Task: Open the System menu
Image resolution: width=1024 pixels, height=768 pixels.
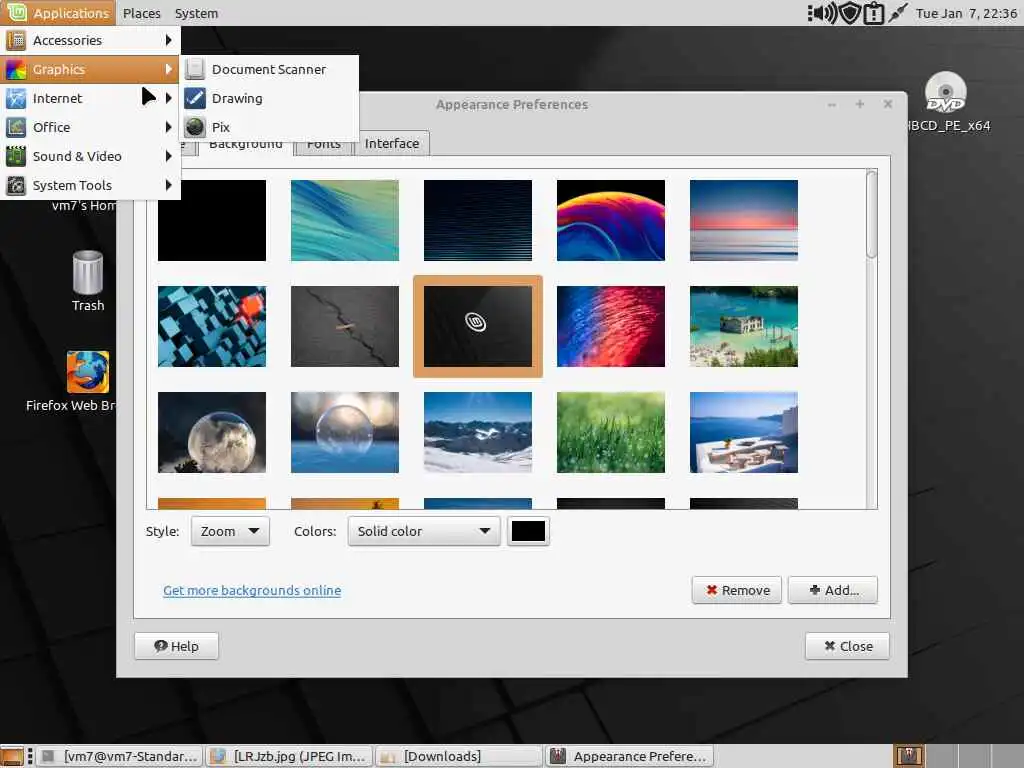Action: coord(196,13)
